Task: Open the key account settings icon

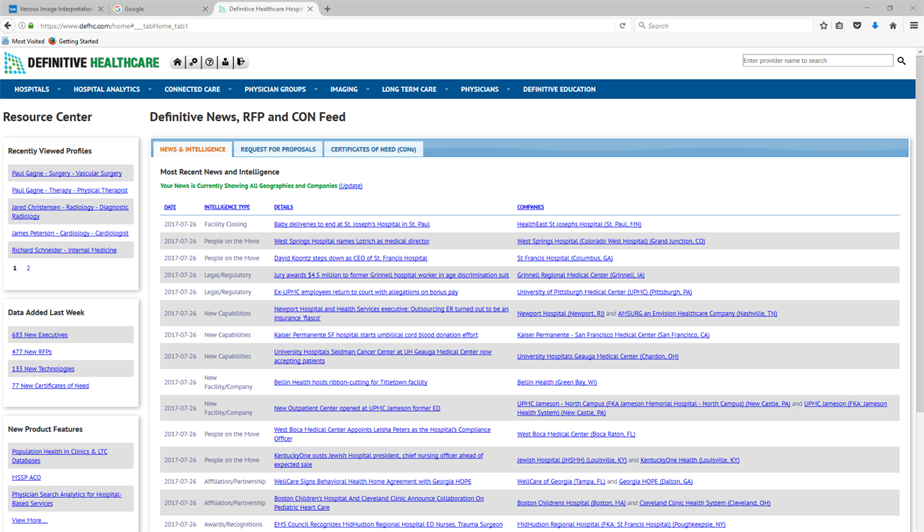Action: (193, 62)
